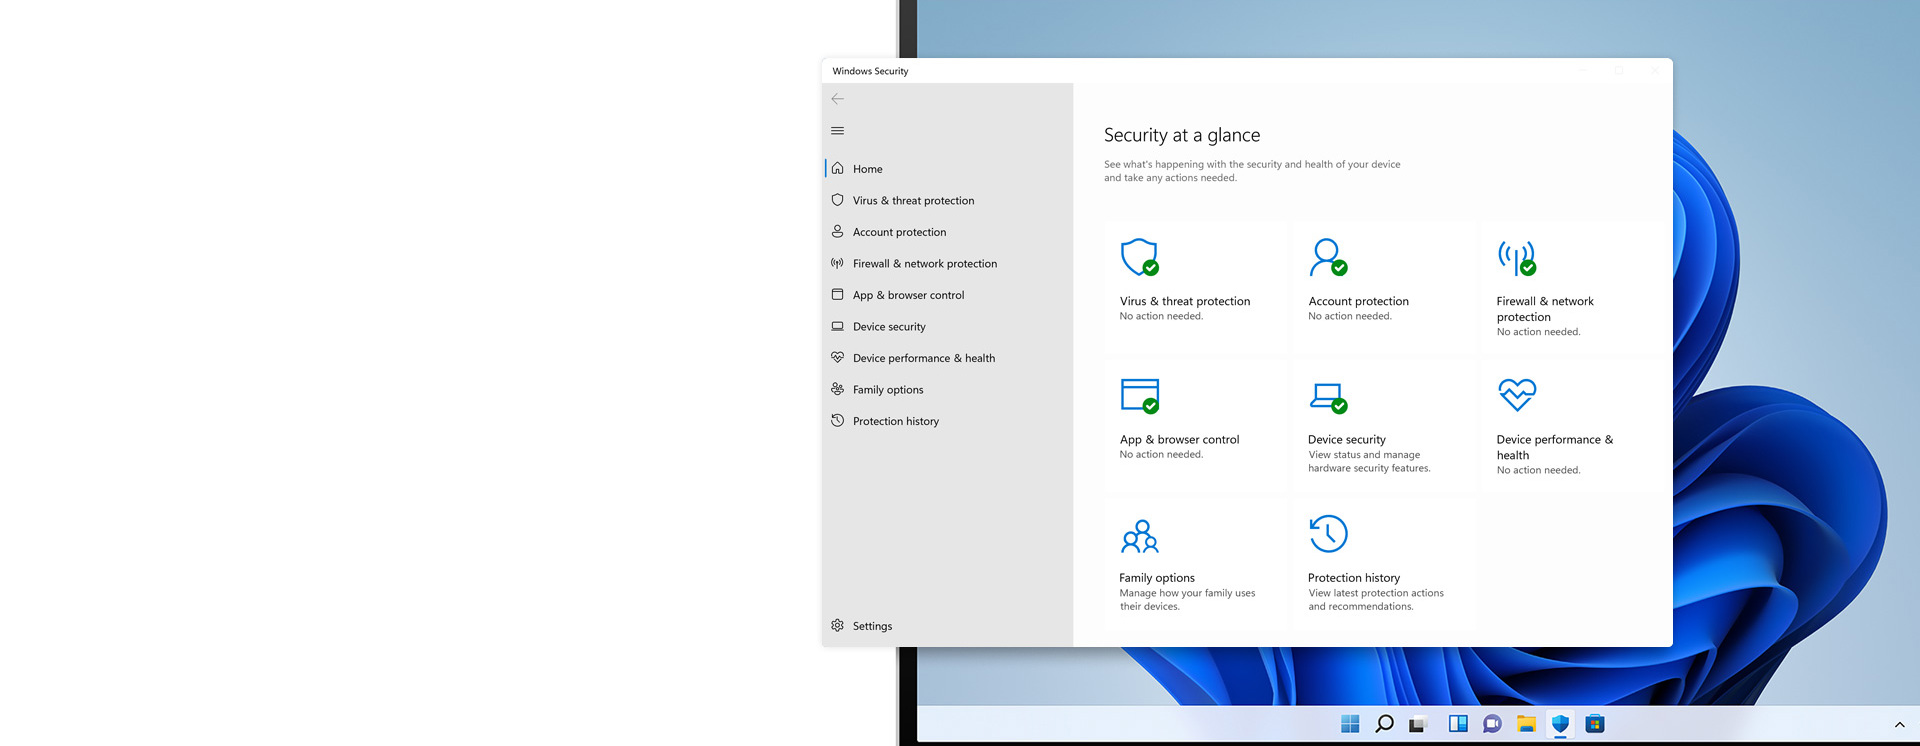Select Home in the sidebar

coord(867,169)
